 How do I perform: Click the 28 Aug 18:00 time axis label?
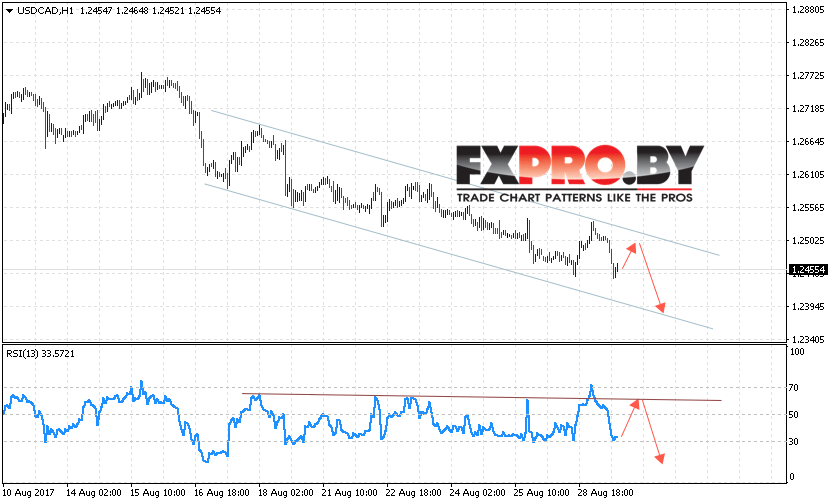pos(605,493)
